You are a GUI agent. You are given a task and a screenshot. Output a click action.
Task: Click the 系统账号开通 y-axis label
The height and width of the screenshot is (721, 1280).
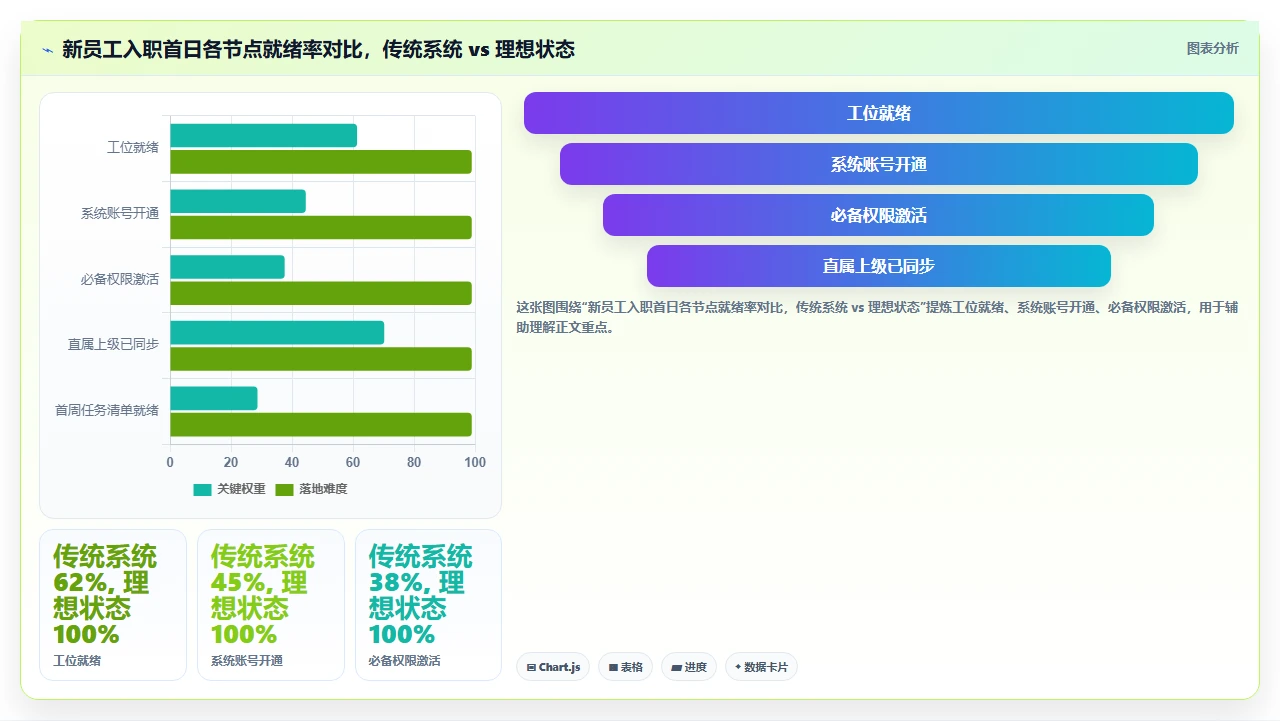click(120, 214)
